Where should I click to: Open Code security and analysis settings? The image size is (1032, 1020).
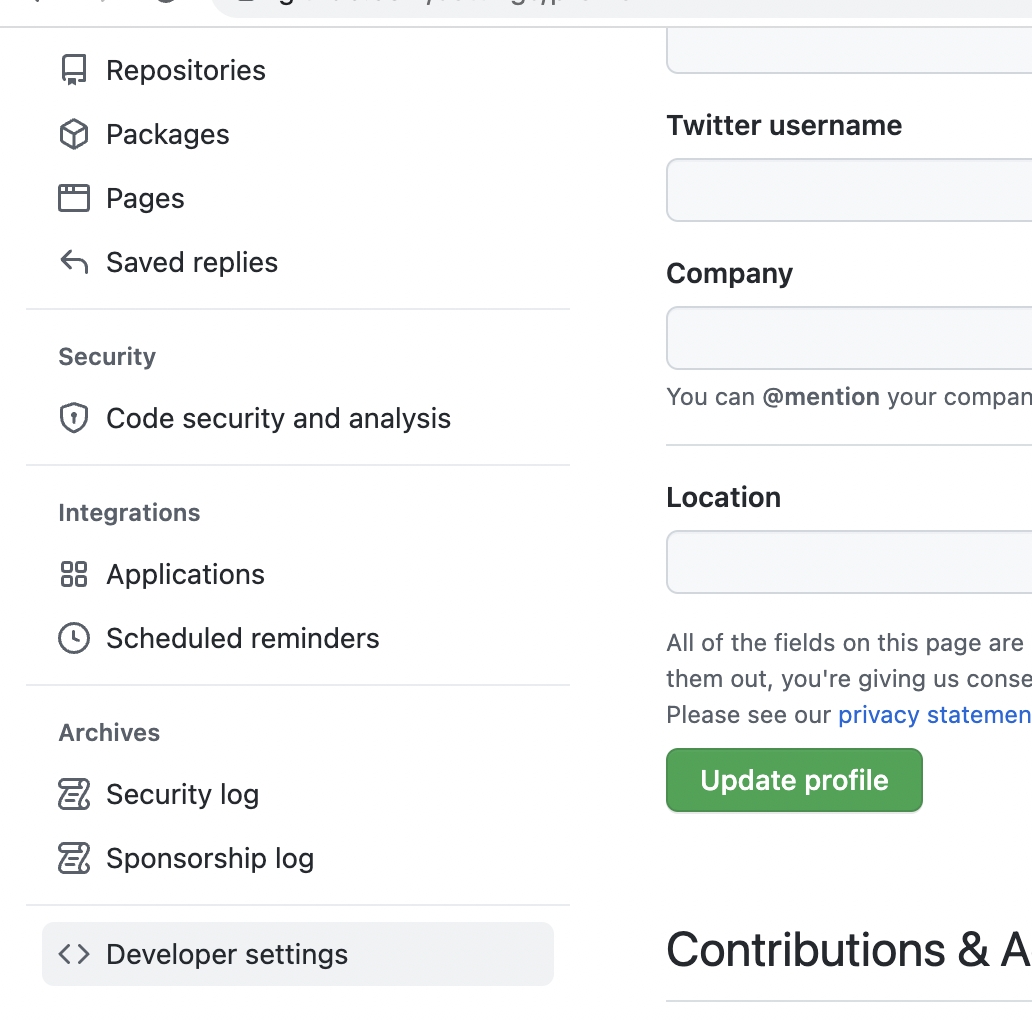278,418
